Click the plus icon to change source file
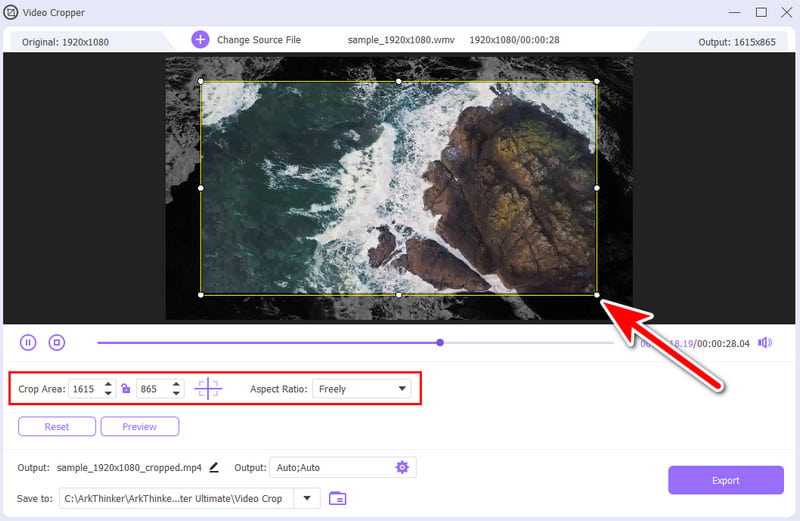The height and width of the screenshot is (521, 800). [200, 39]
